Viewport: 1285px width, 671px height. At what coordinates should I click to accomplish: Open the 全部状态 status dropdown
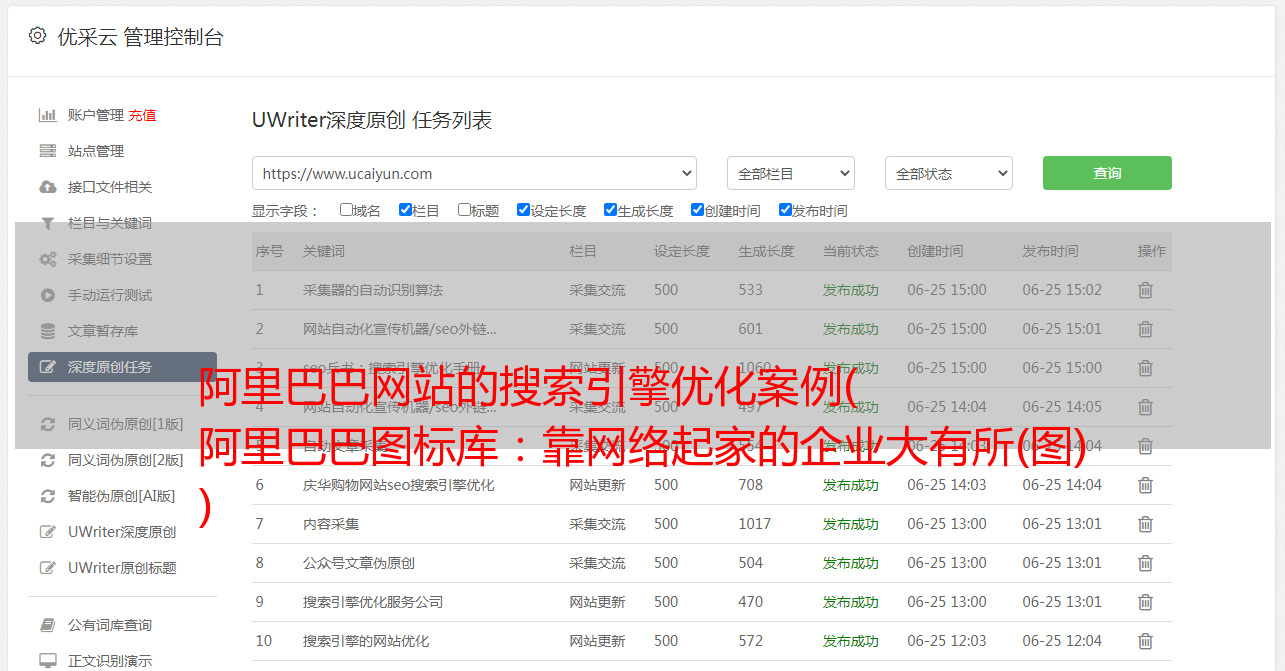click(x=948, y=173)
